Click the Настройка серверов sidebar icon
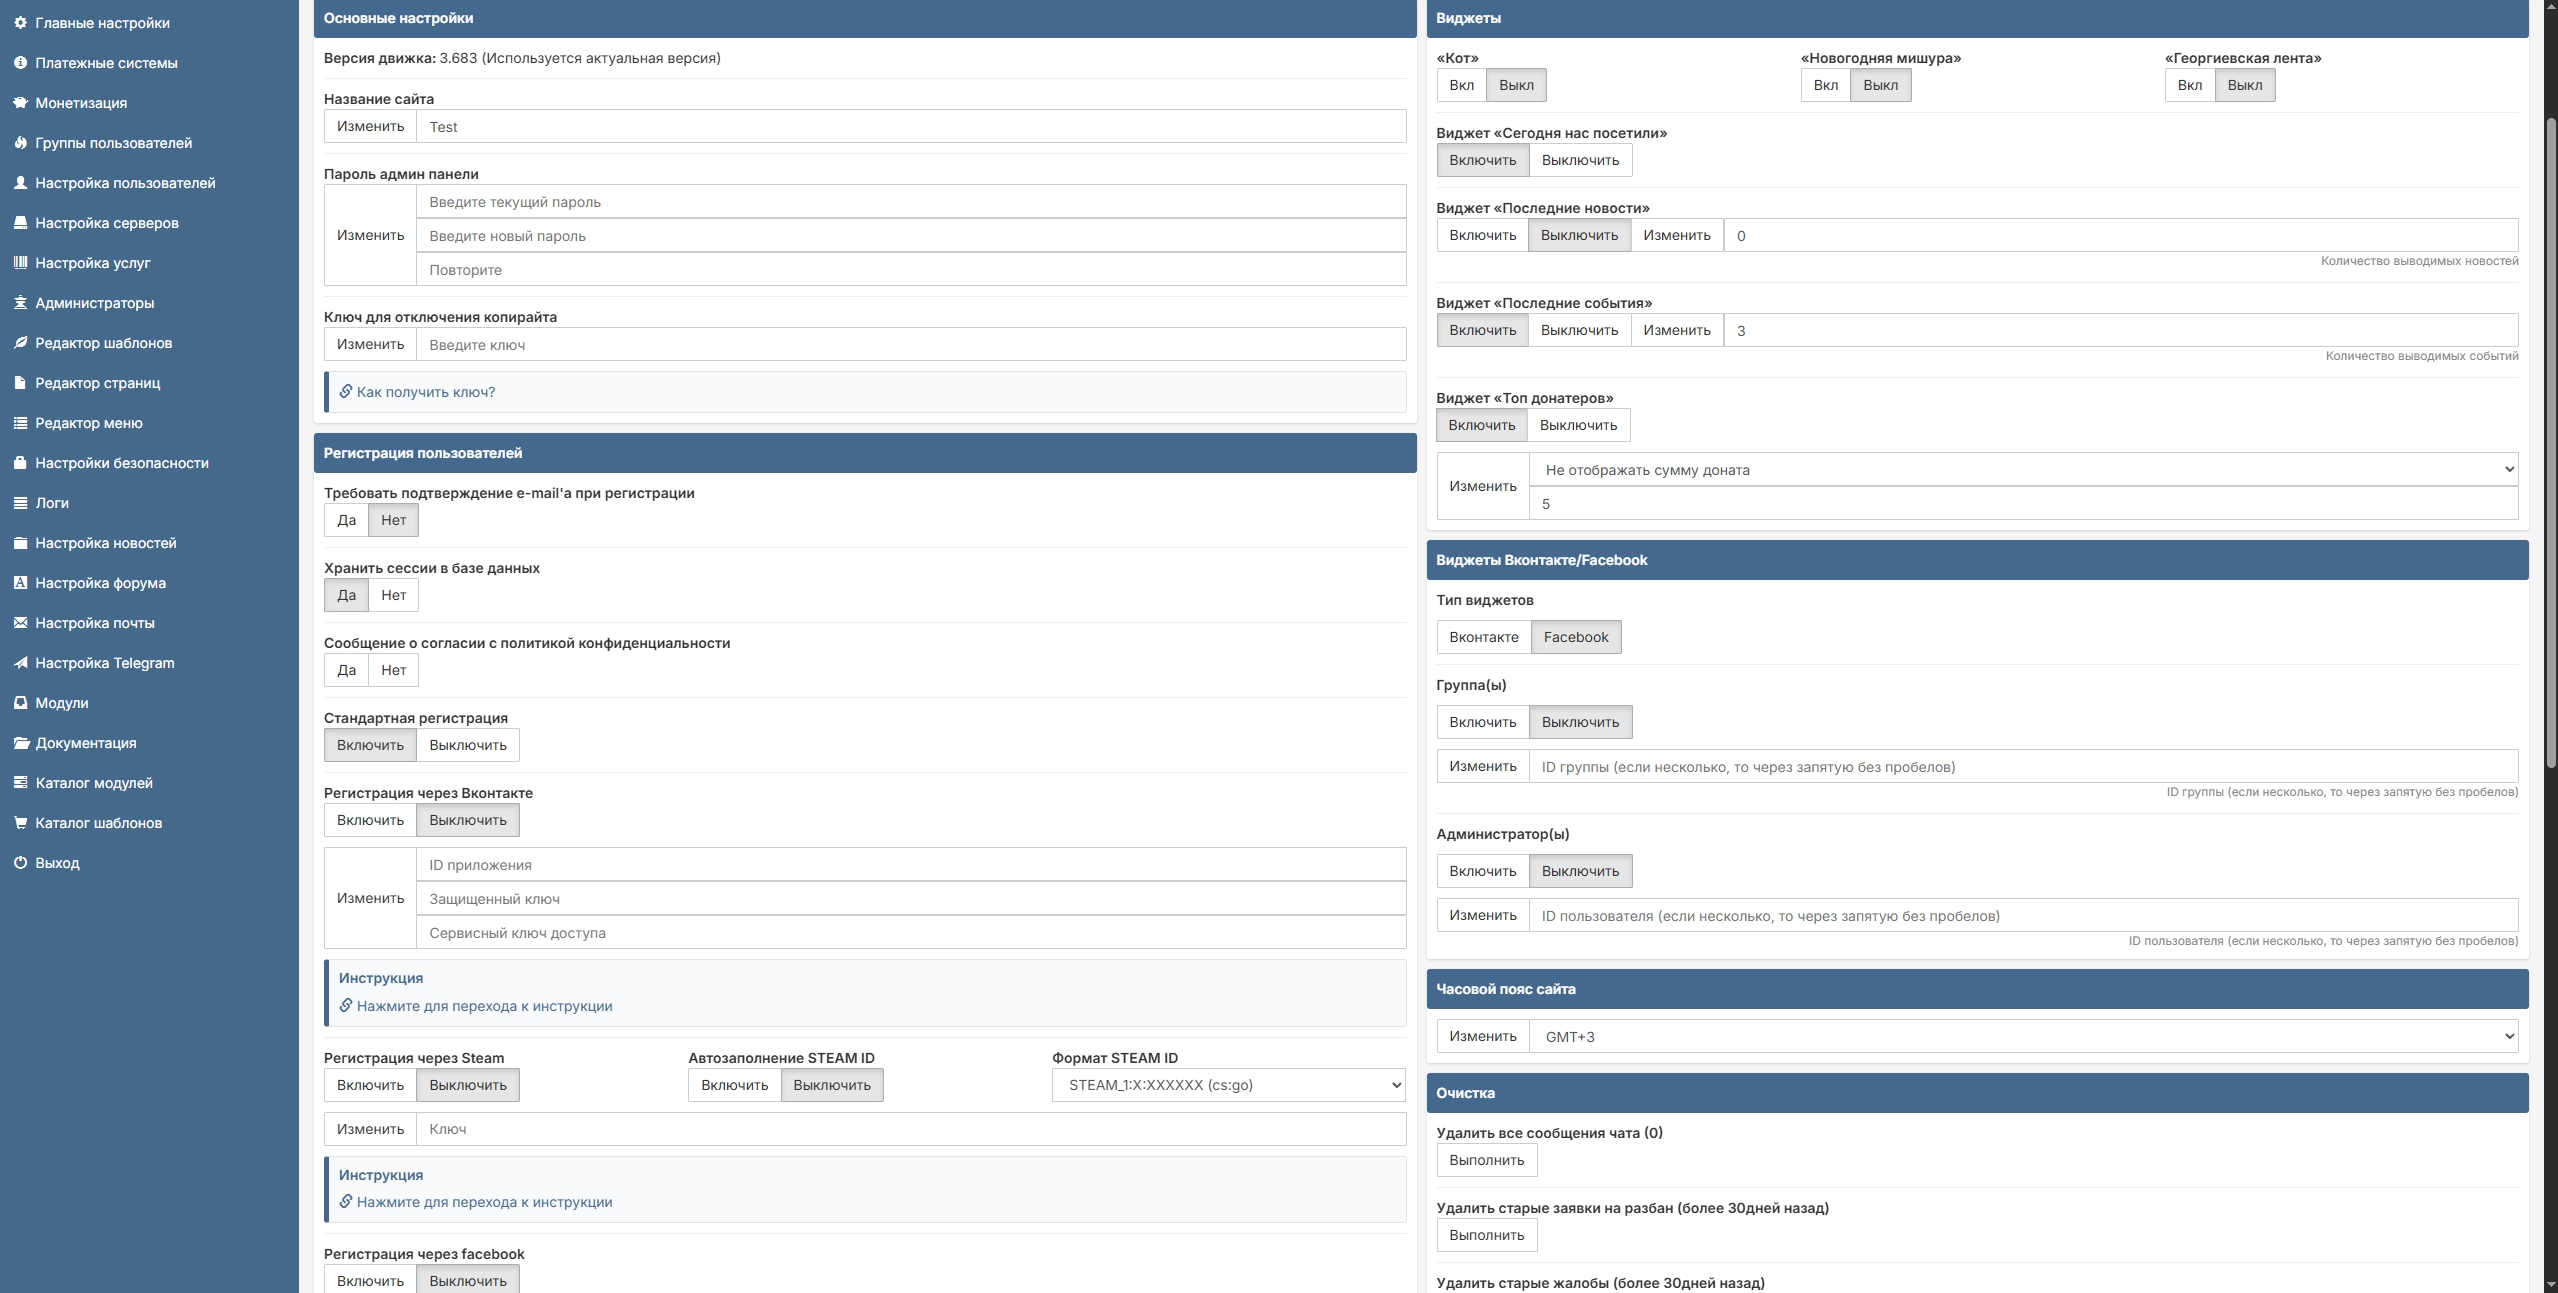 coord(20,223)
